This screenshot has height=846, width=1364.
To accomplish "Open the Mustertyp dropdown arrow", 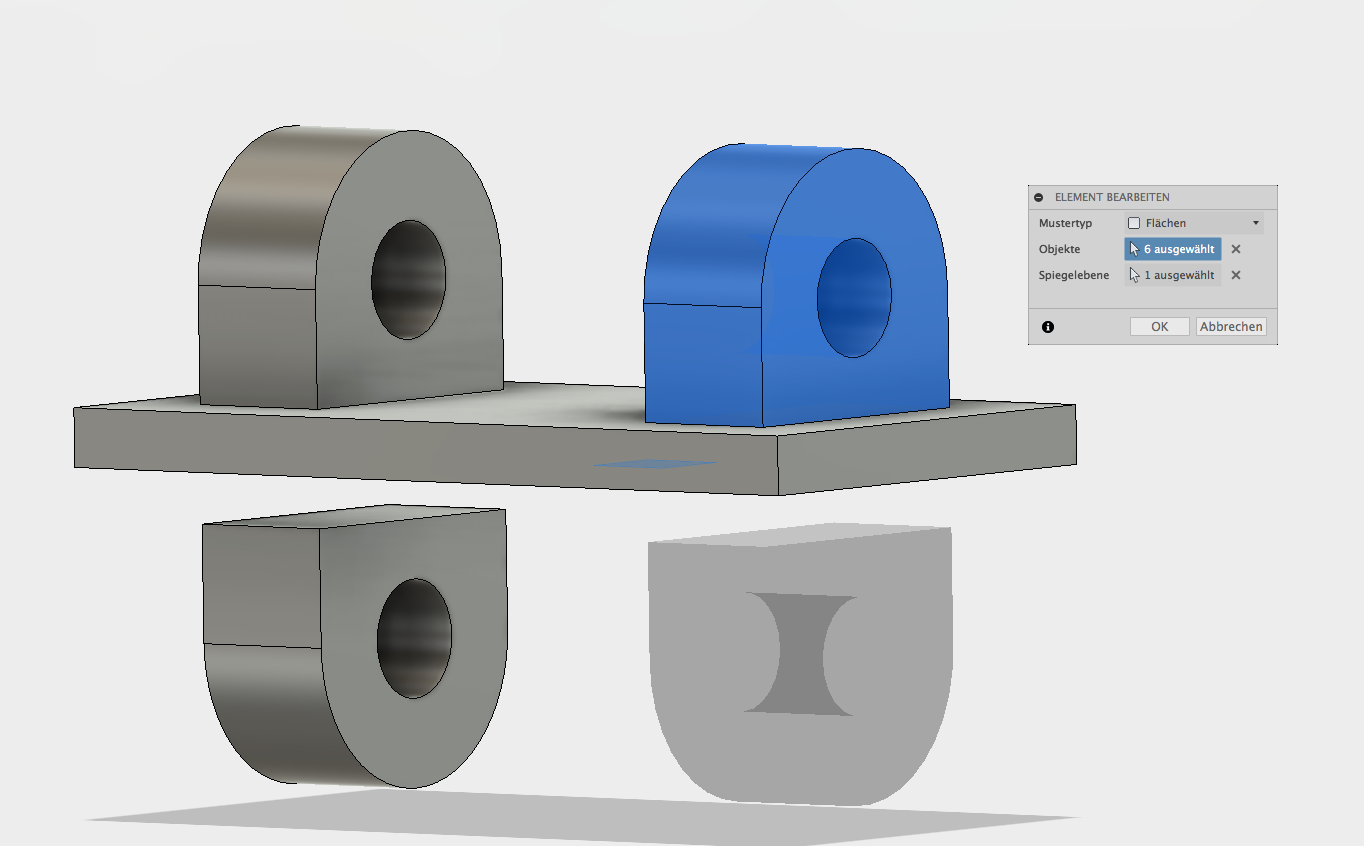I will 1256,223.
